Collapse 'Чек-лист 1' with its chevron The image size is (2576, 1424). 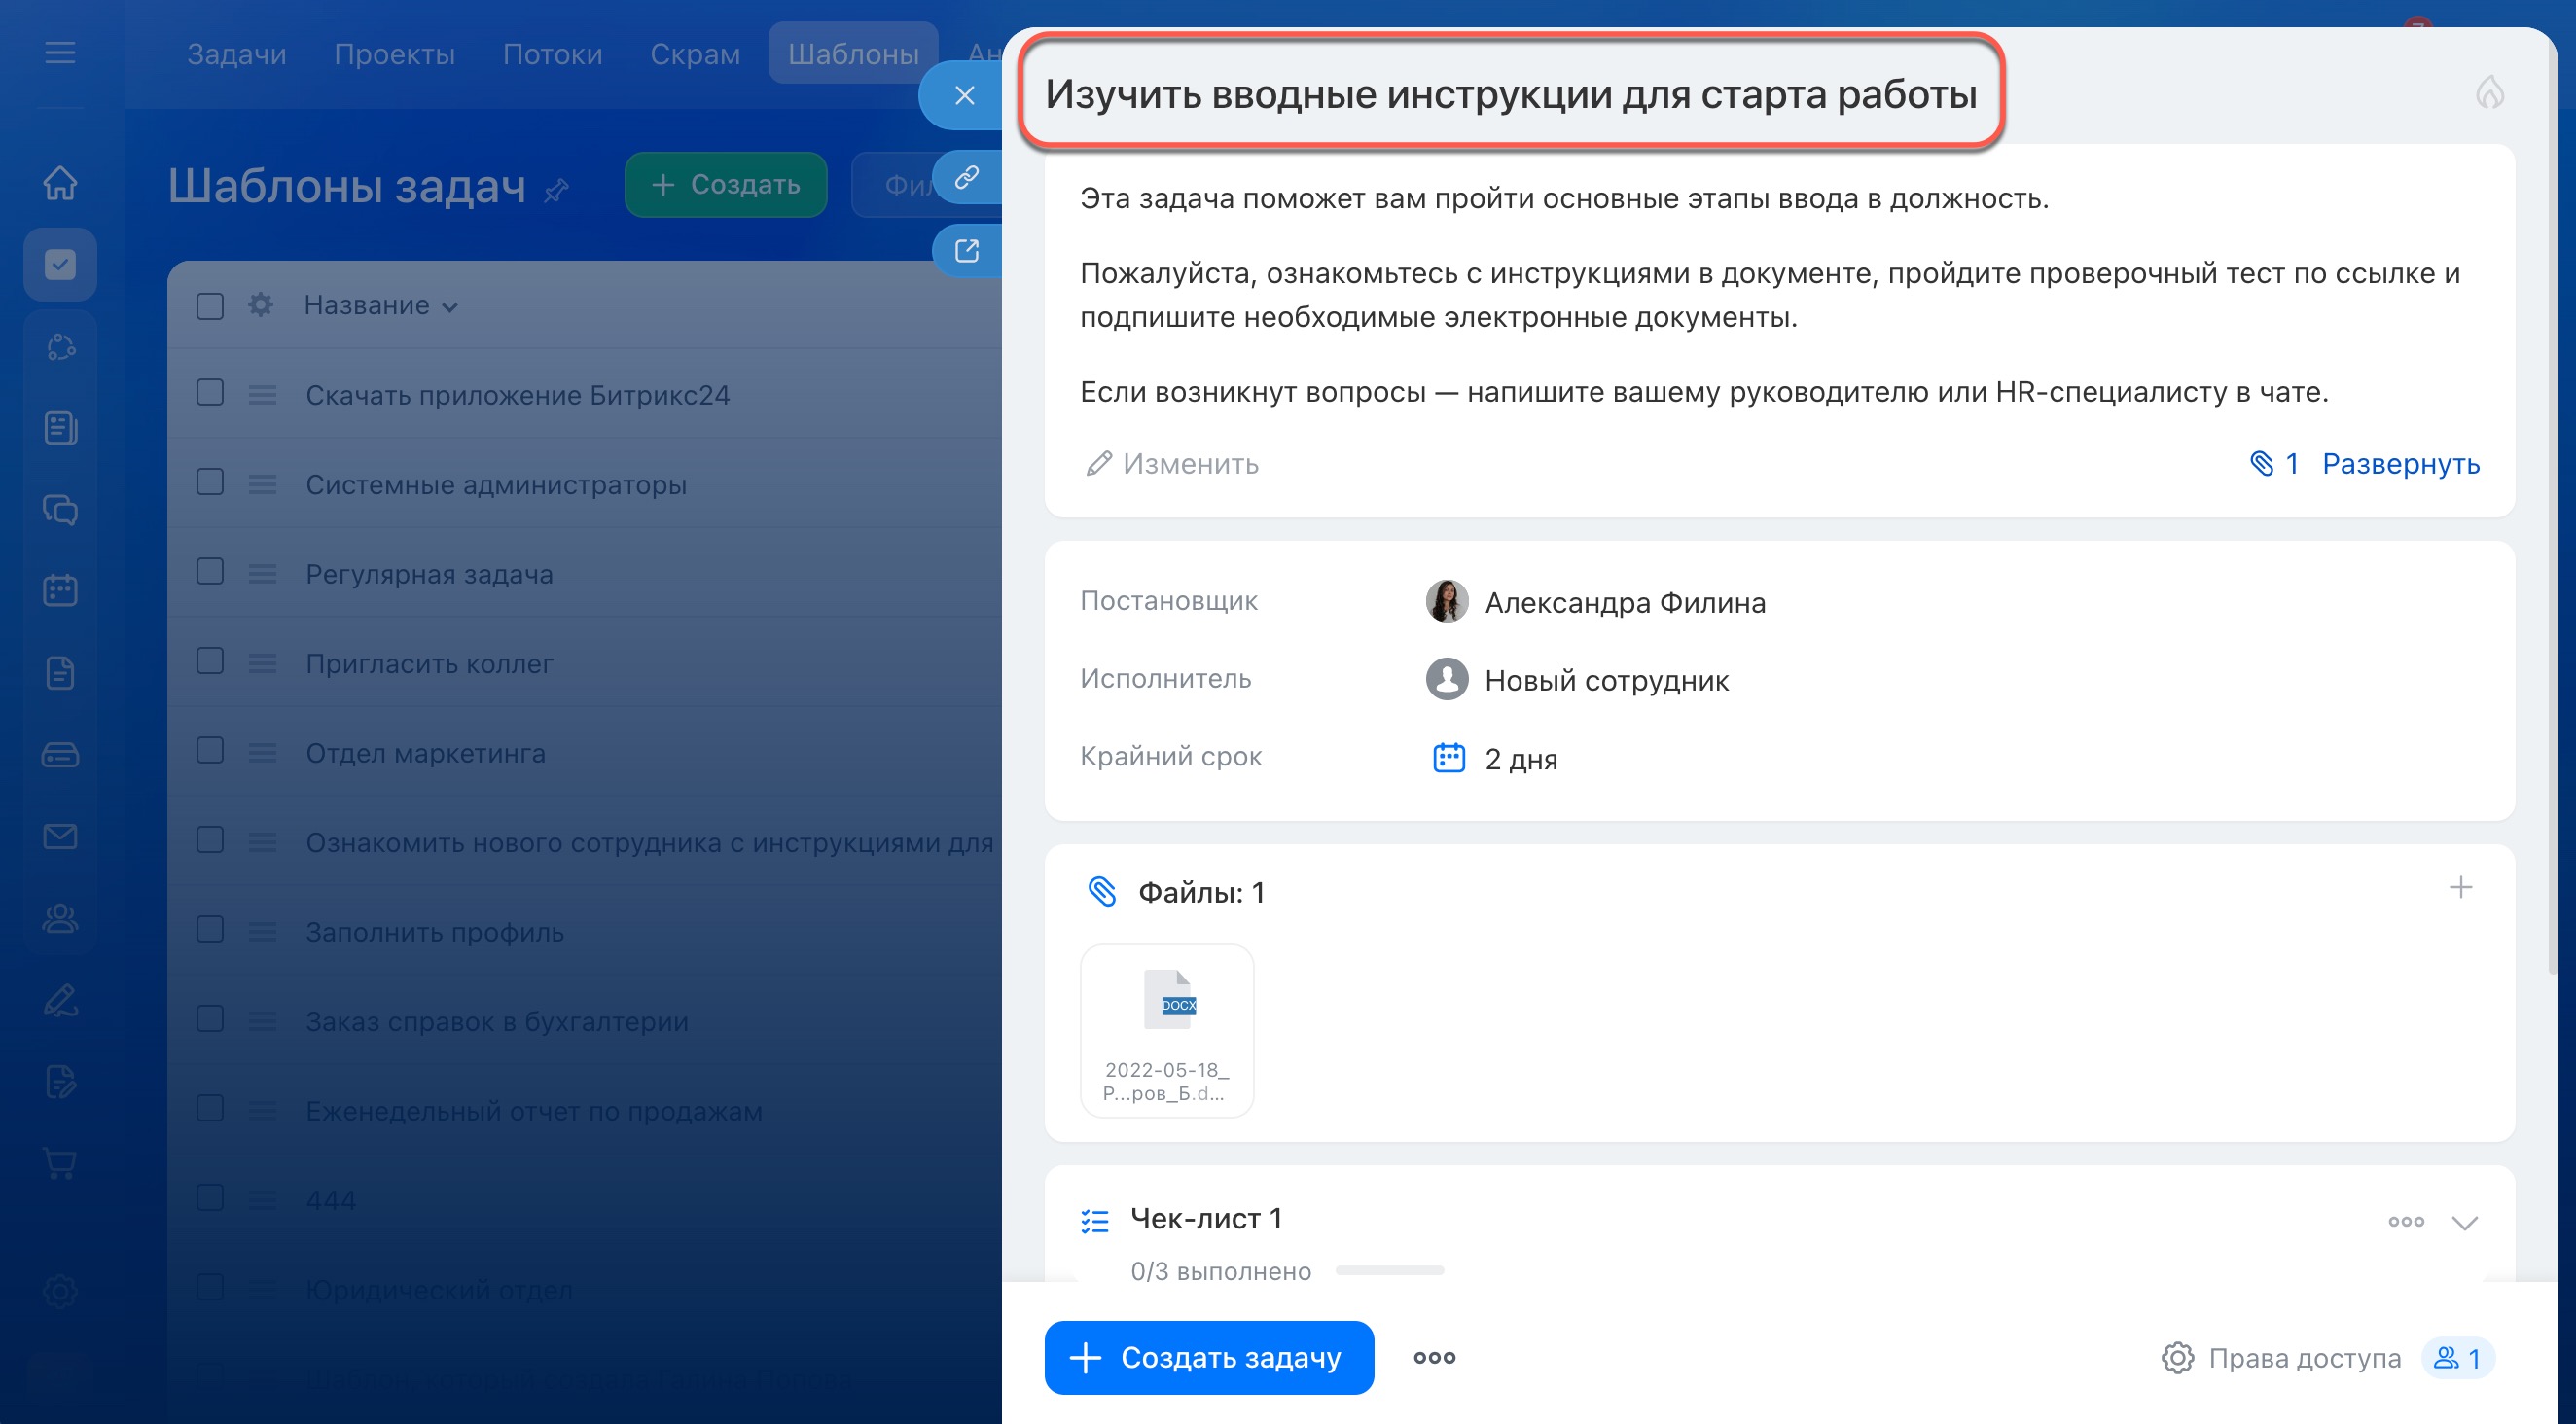tap(2465, 1222)
